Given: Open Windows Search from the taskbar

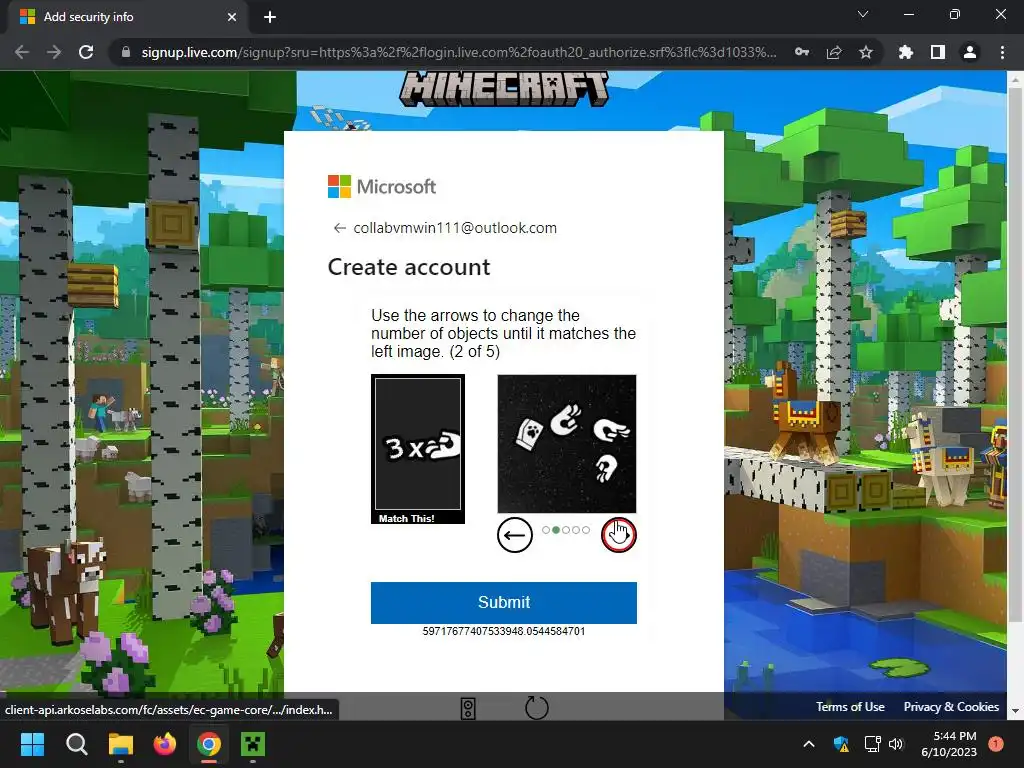Looking at the screenshot, I should coord(76,744).
